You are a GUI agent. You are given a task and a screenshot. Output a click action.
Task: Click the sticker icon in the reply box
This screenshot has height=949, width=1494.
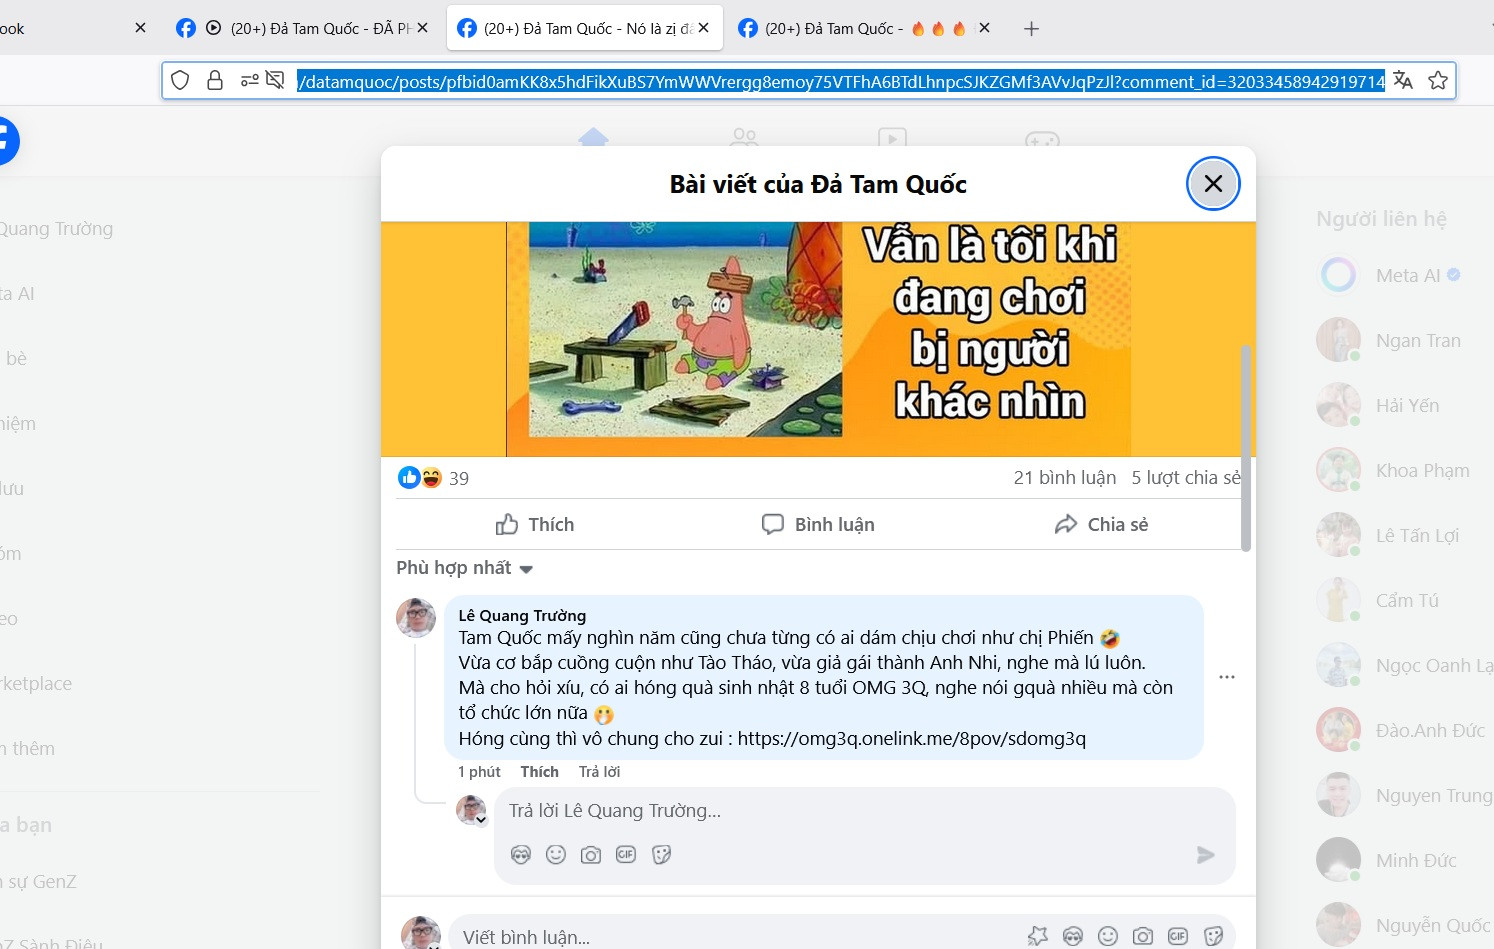[x=661, y=855]
